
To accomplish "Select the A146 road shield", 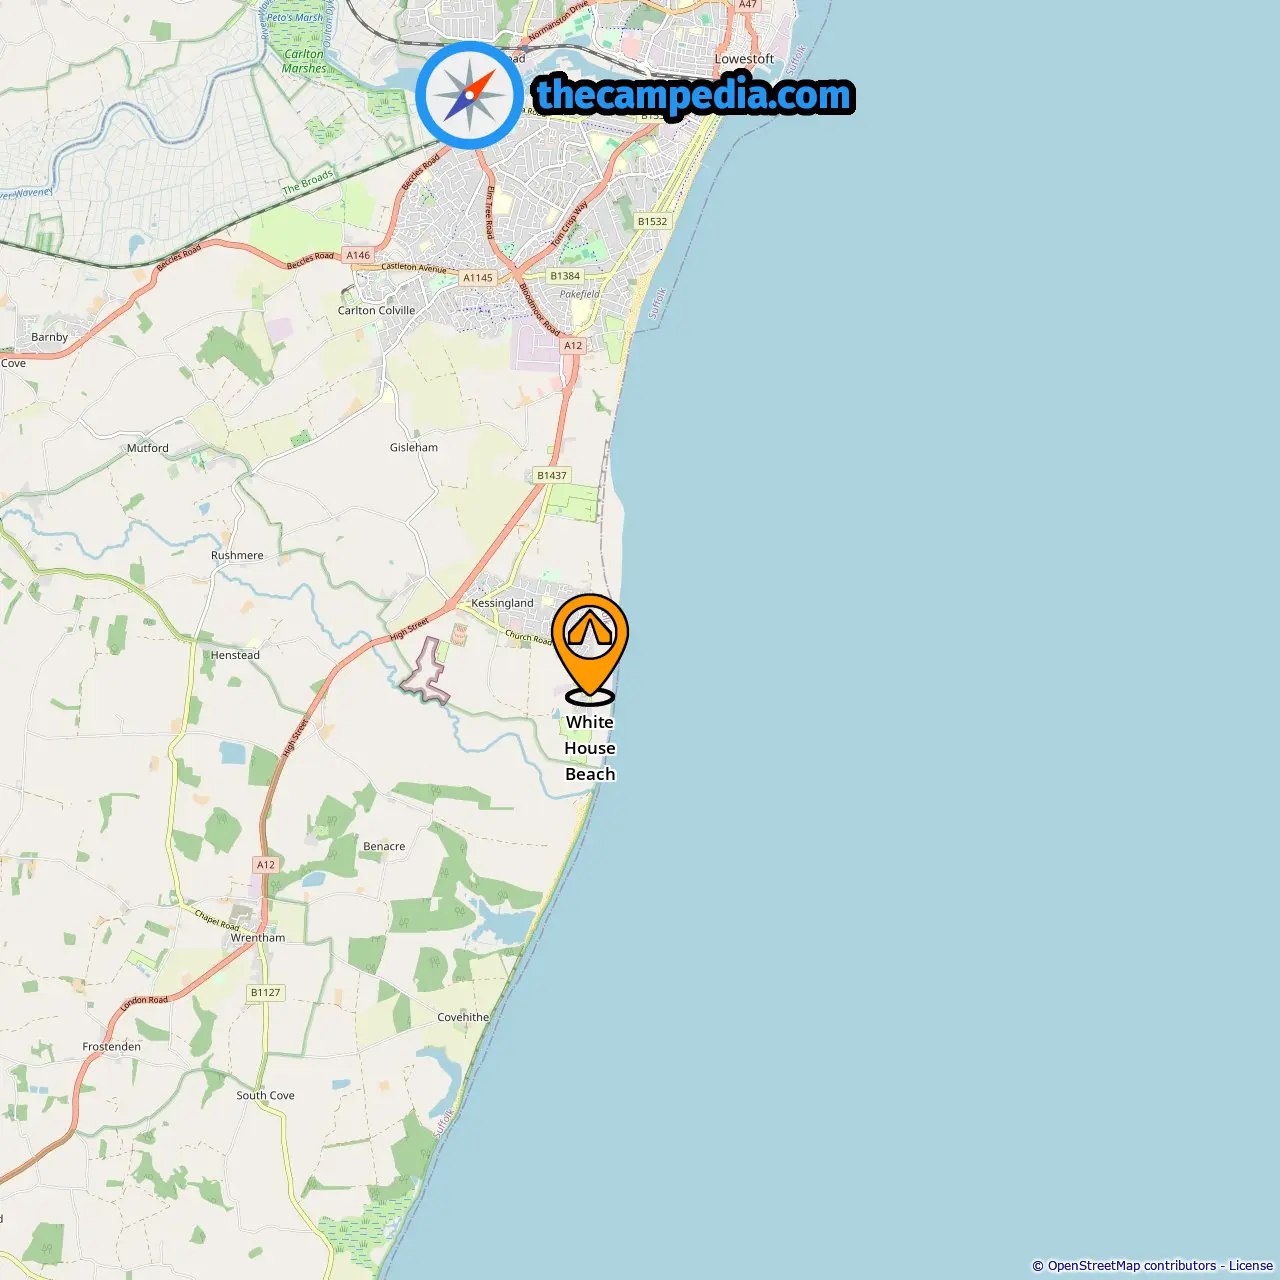I will click(x=358, y=255).
